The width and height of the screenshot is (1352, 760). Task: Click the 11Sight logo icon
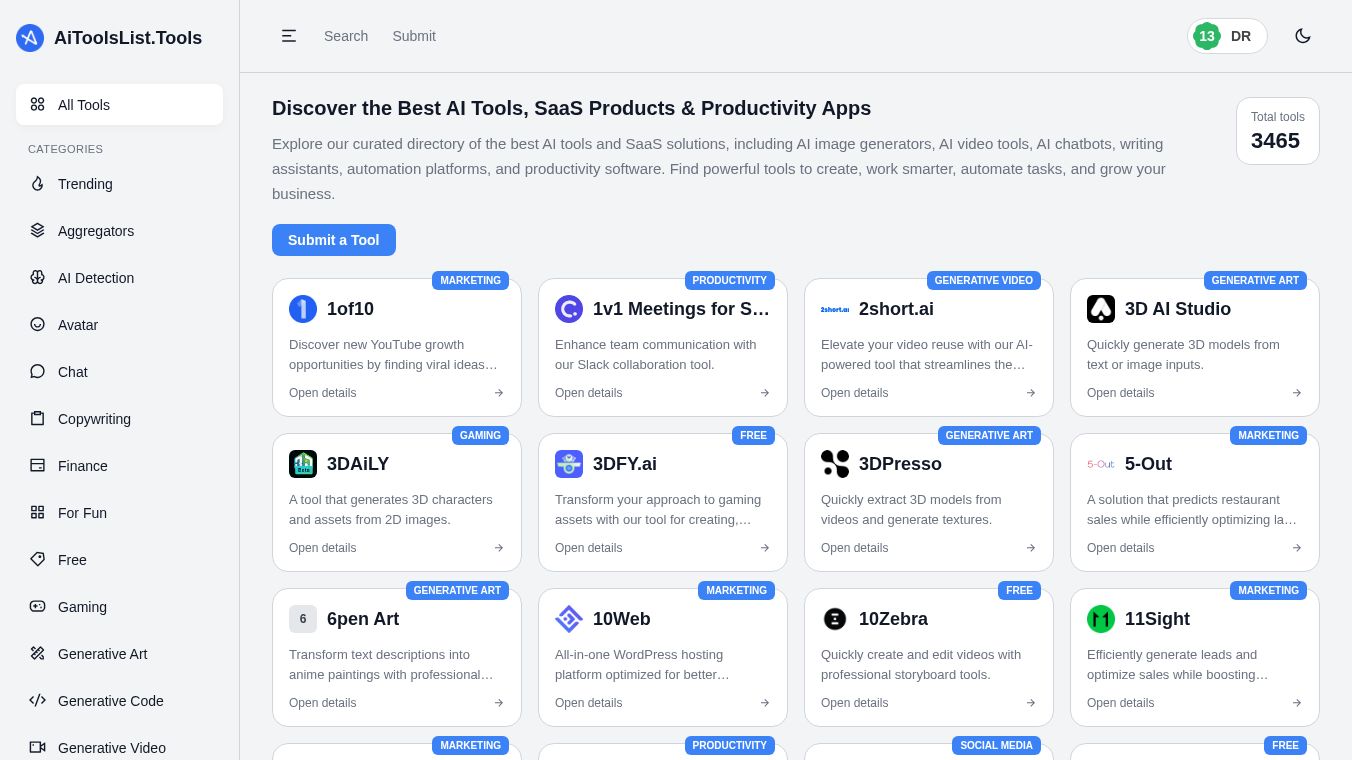[x=1101, y=619]
